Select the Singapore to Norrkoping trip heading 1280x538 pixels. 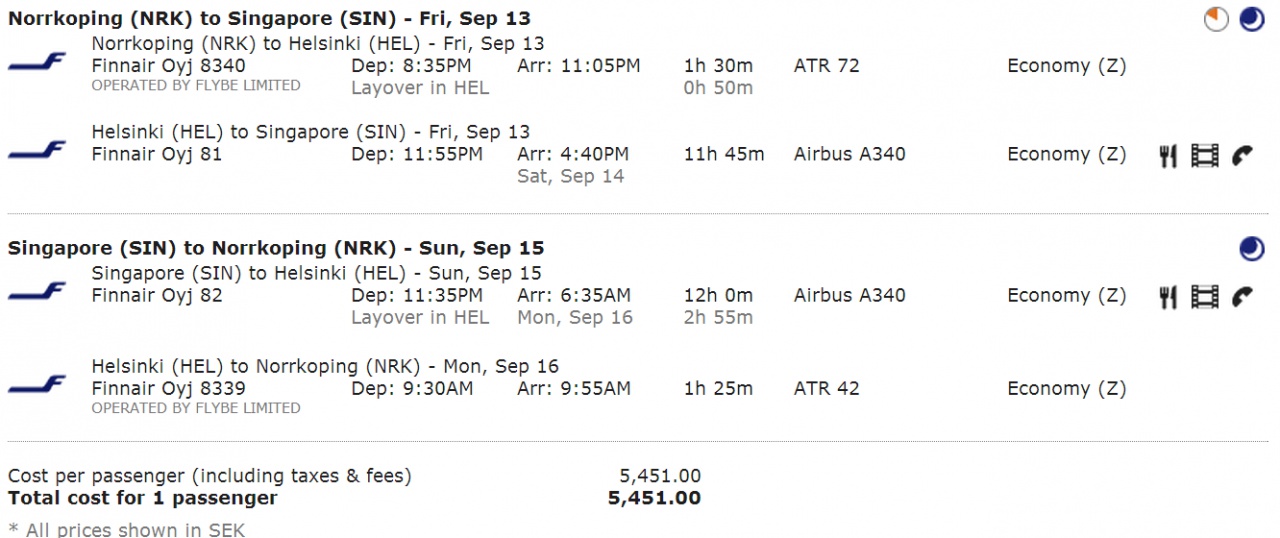click(275, 248)
